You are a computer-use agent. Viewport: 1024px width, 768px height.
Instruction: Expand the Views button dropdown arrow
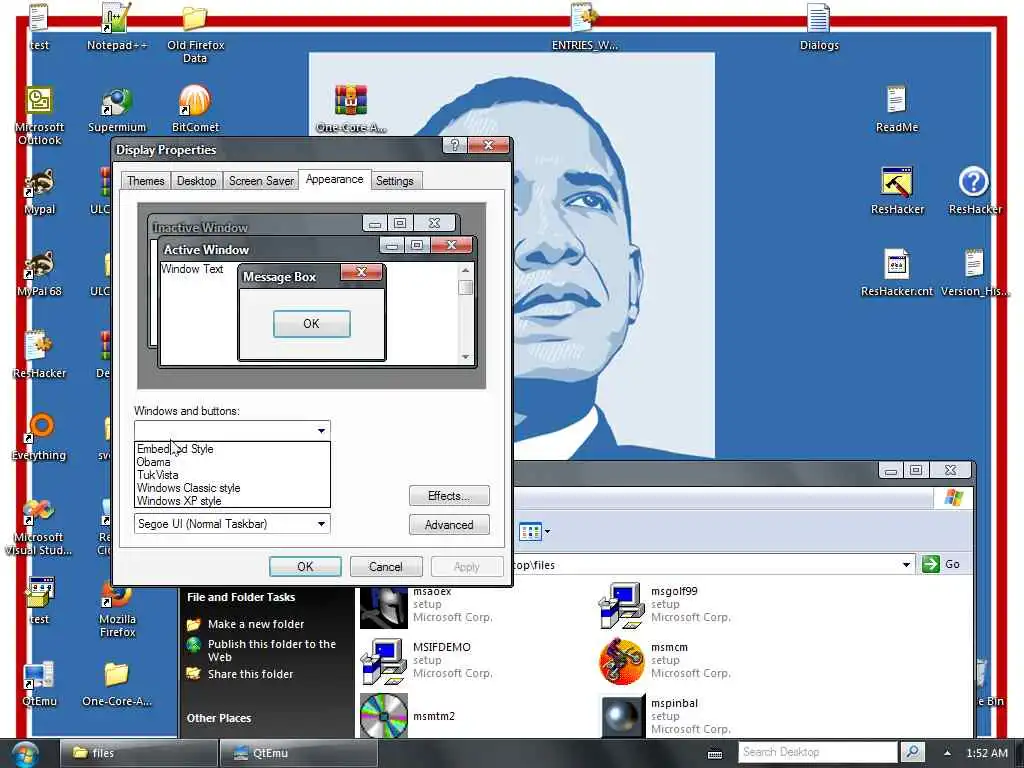pos(547,532)
